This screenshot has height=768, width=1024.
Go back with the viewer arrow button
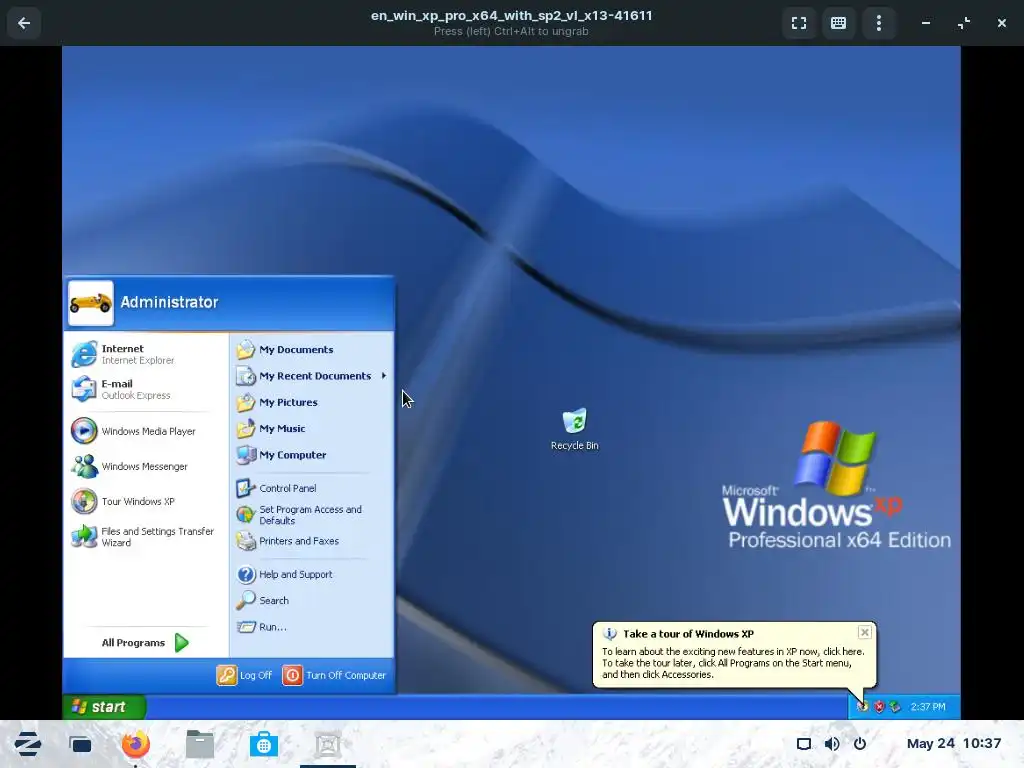[x=24, y=24]
